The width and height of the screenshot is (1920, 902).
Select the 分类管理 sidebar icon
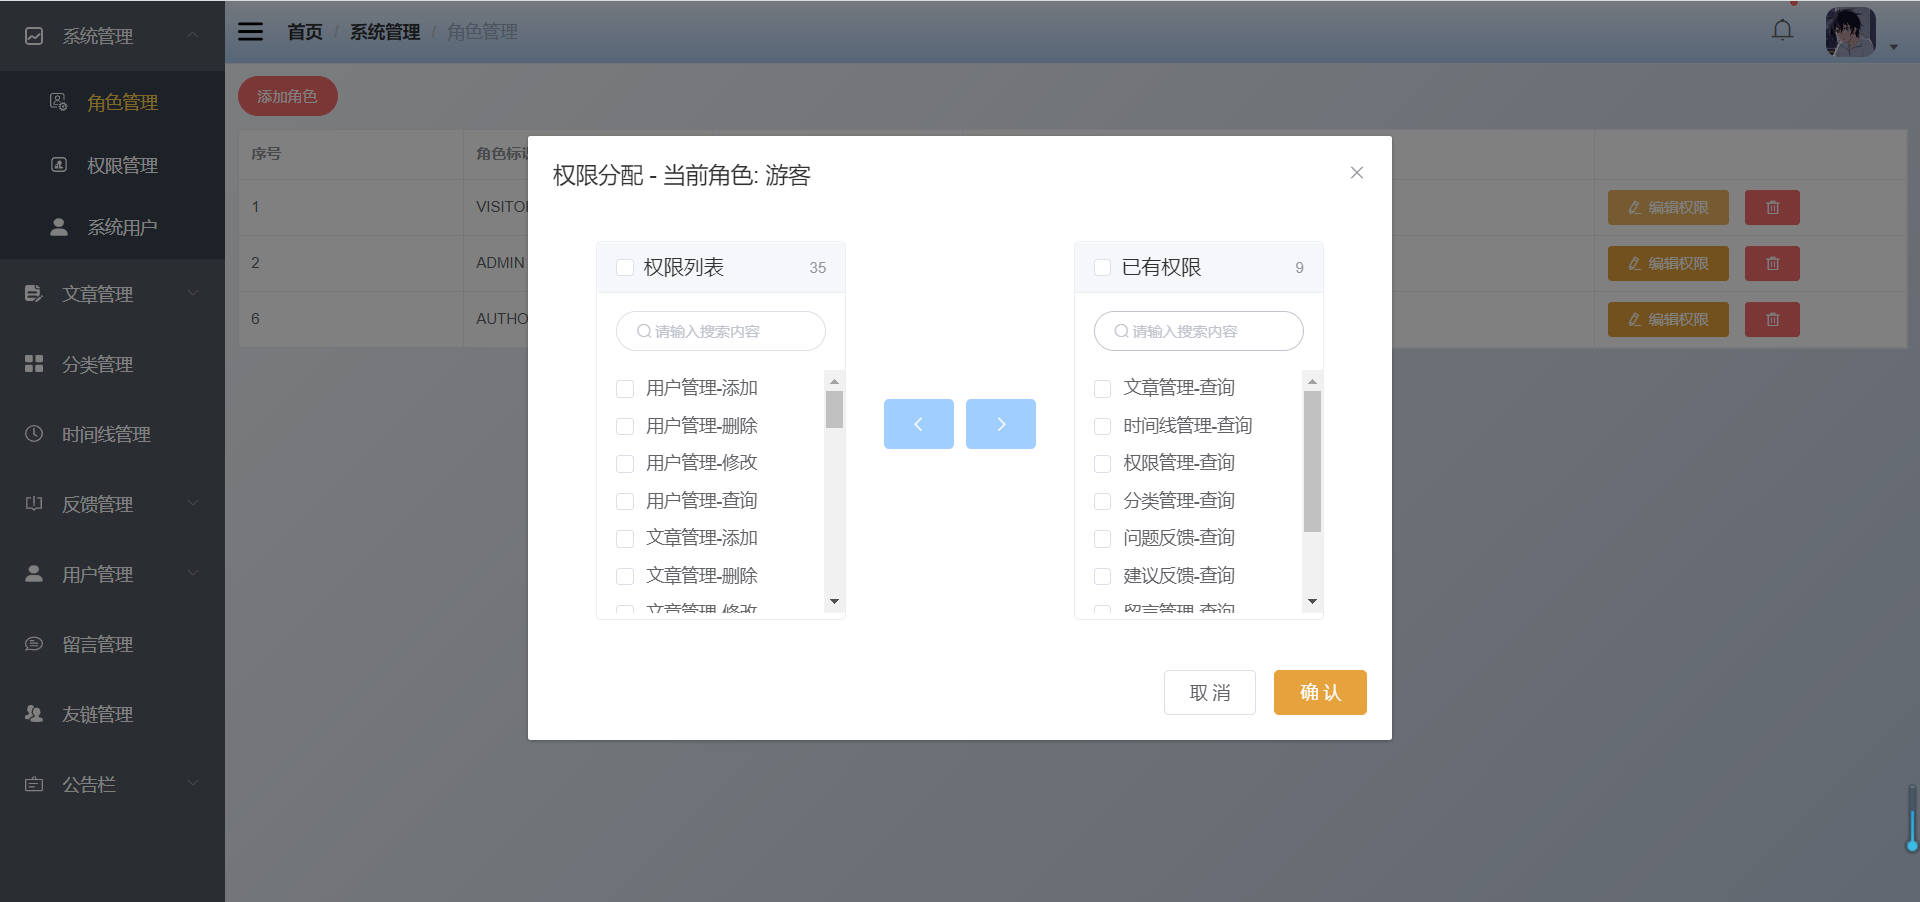pyautogui.click(x=33, y=364)
